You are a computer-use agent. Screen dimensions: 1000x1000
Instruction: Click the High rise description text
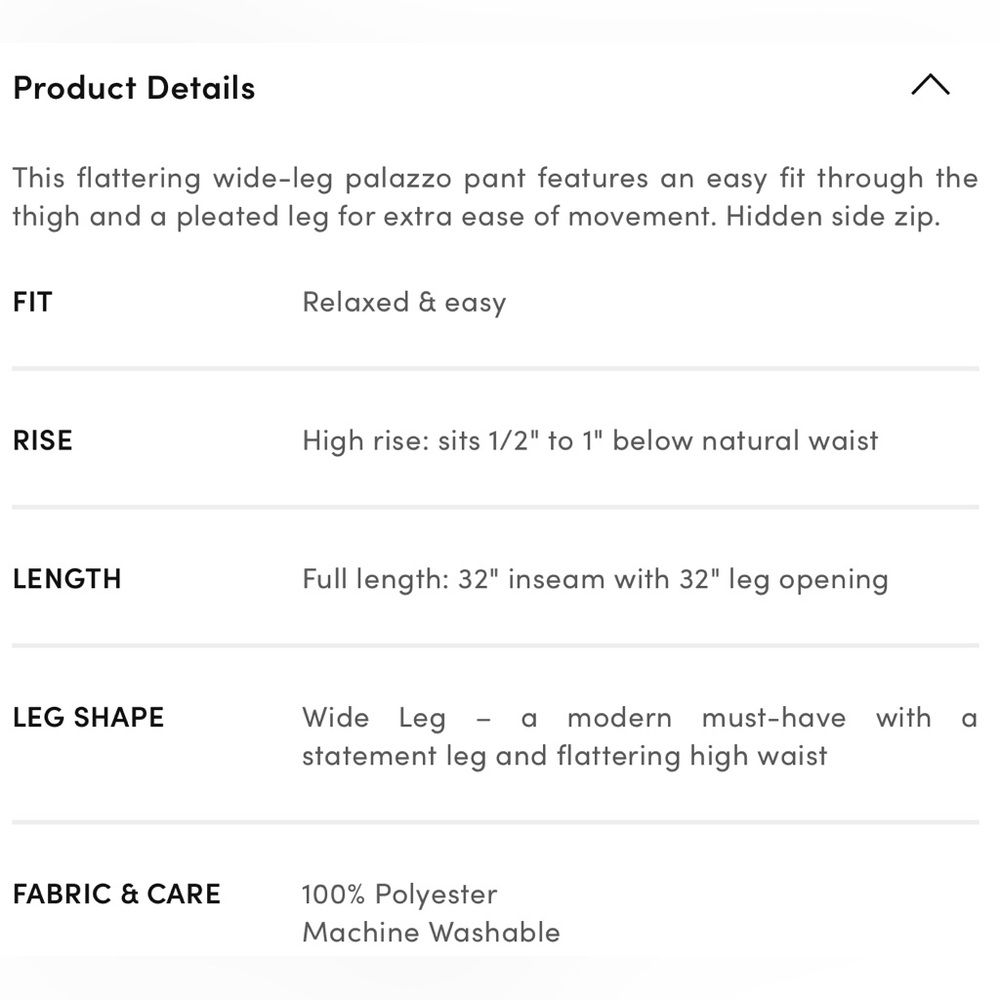(591, 441)
